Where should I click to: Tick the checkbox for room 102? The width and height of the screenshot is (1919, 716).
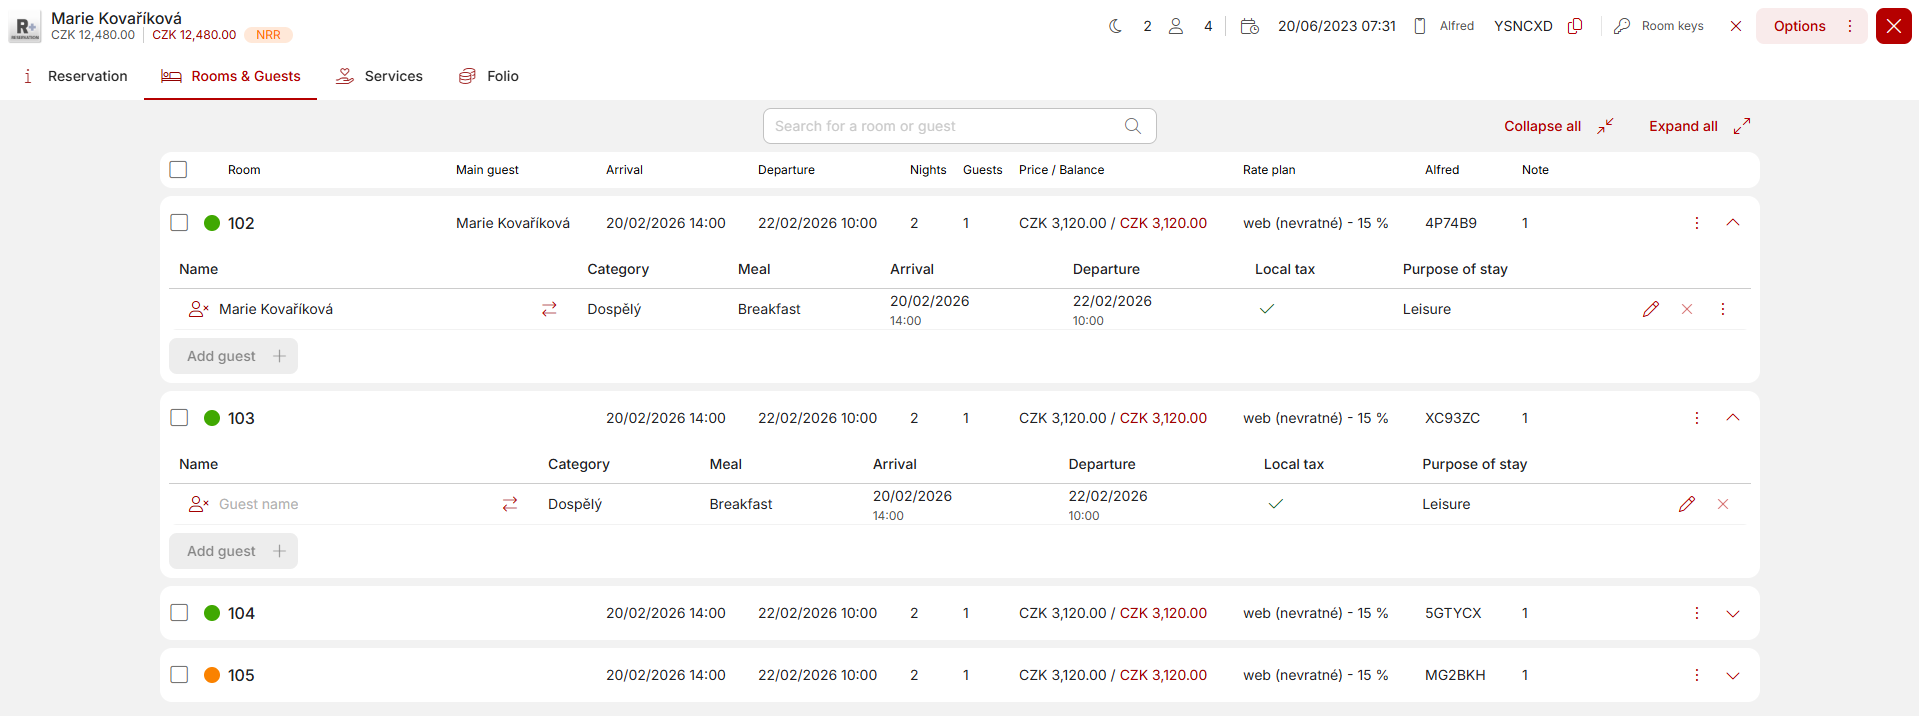click(x=179, y=223)
